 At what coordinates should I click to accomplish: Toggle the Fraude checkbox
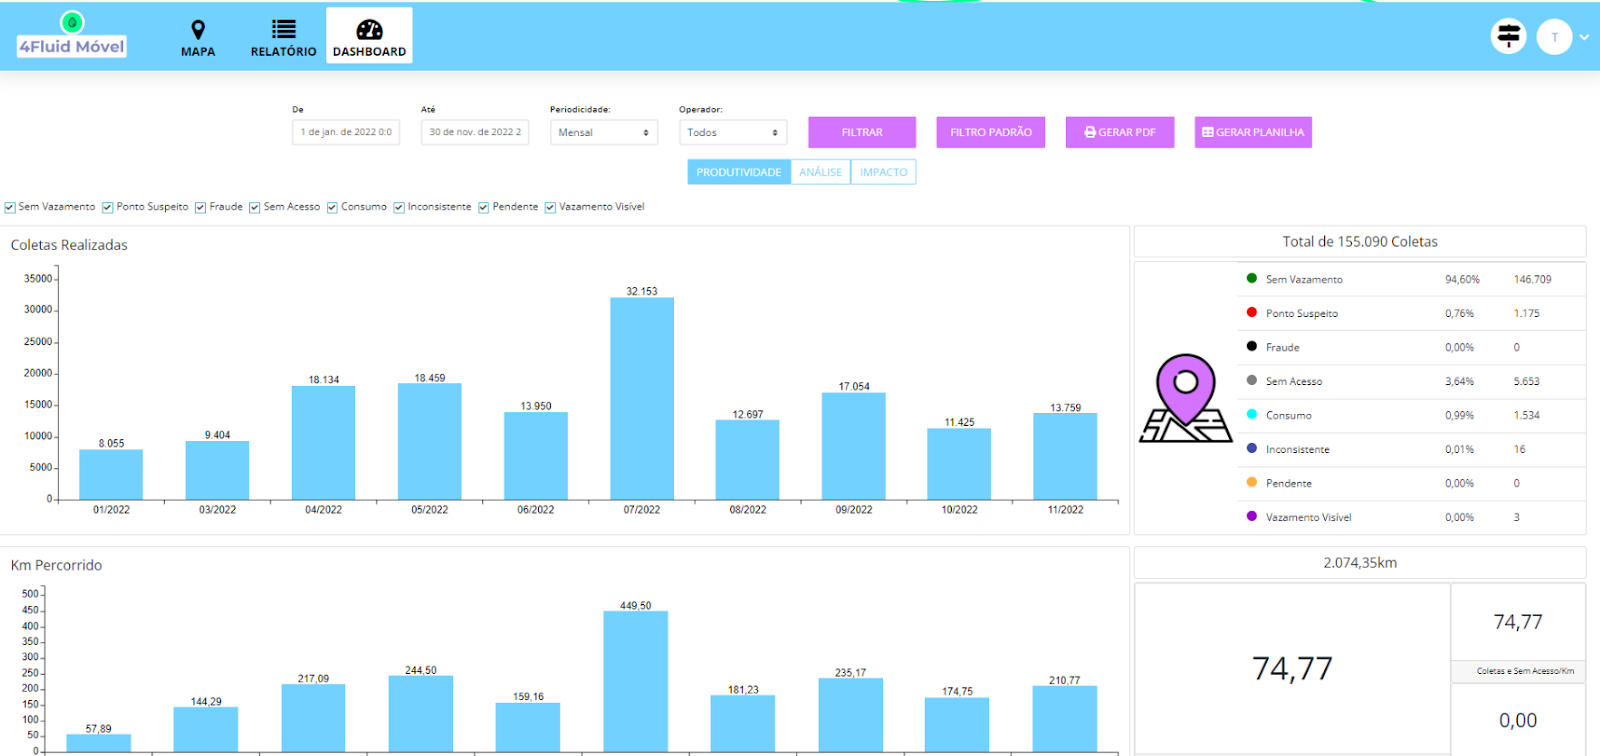201,207
